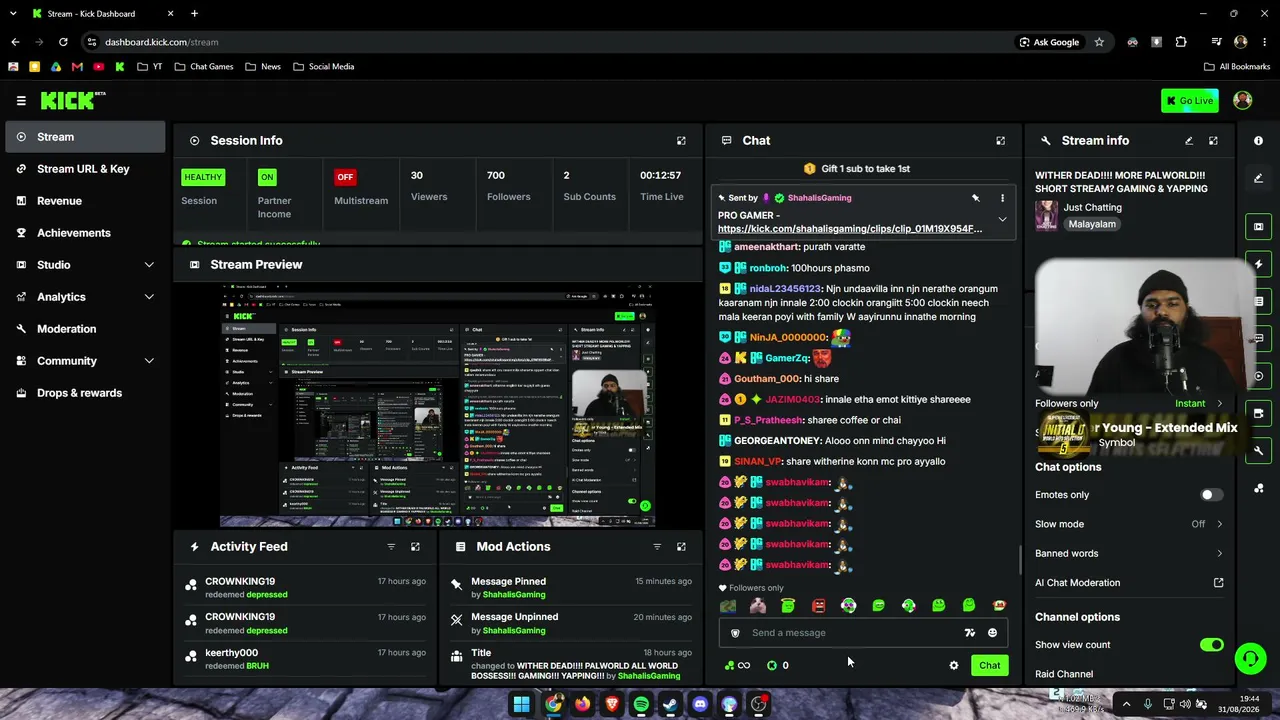The image size is (1280, 720).
Task: Open a new browser tab
Action: (x=194, y=14)
